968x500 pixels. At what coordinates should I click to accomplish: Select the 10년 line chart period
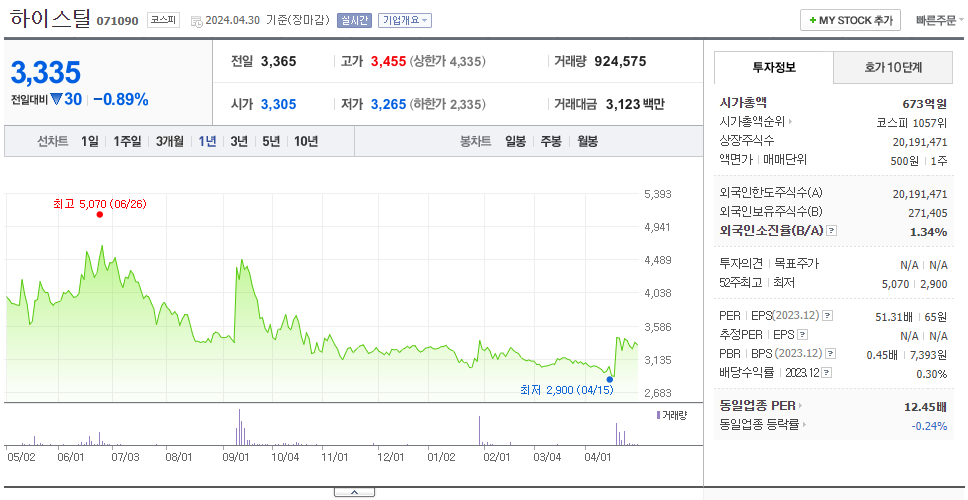306,141
